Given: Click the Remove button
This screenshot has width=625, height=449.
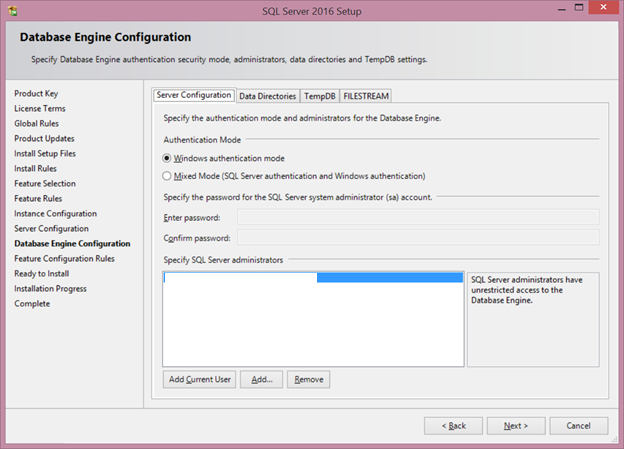Looking at the screenshot, I should coord(309,379).
